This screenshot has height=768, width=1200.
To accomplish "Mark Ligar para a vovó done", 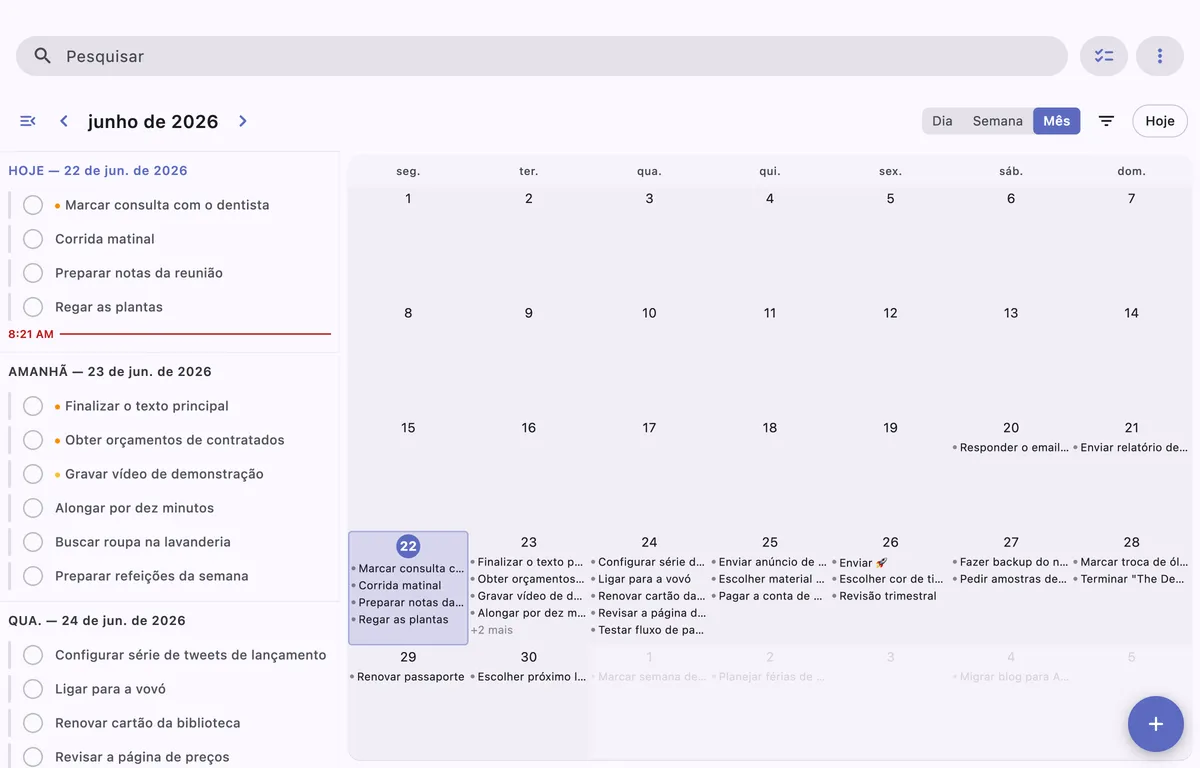I will coord(33,689).
